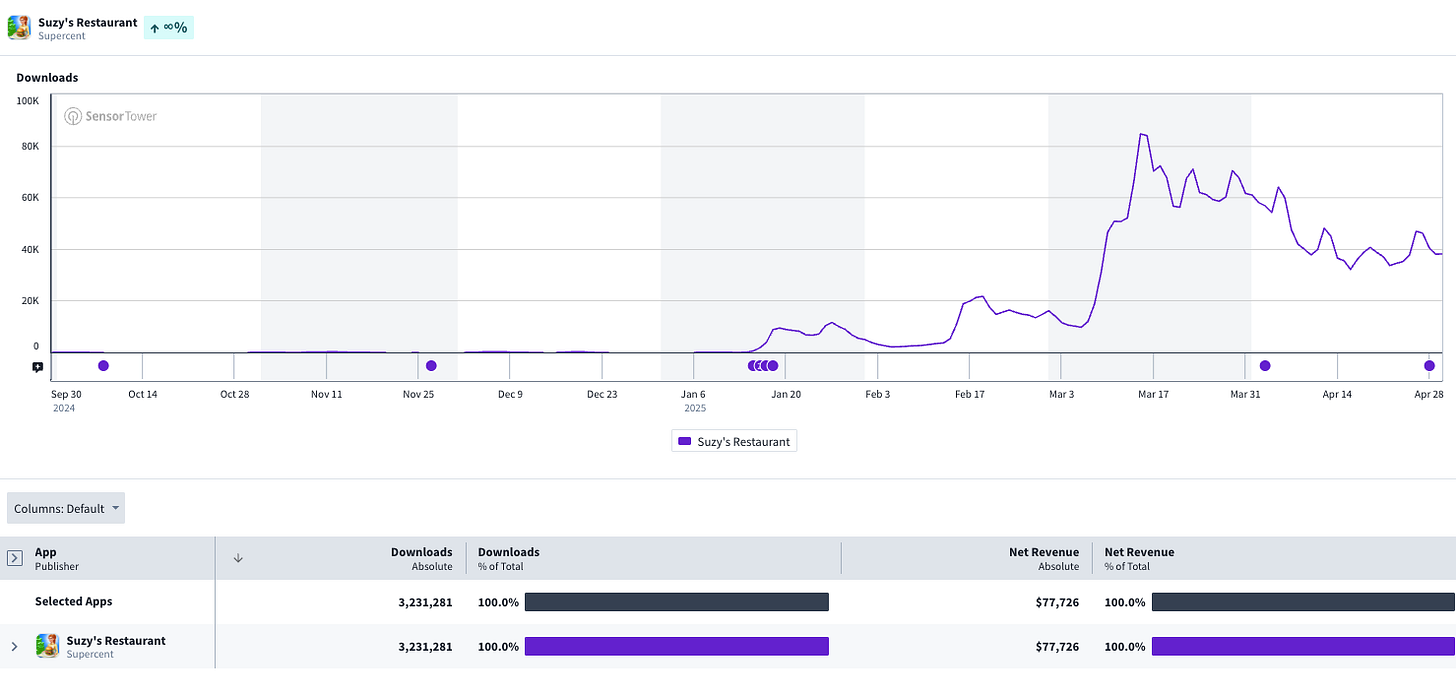The image size is (1456, 693).
Task: Click the sort descending arrow in table header
Action: click(238, 558)
